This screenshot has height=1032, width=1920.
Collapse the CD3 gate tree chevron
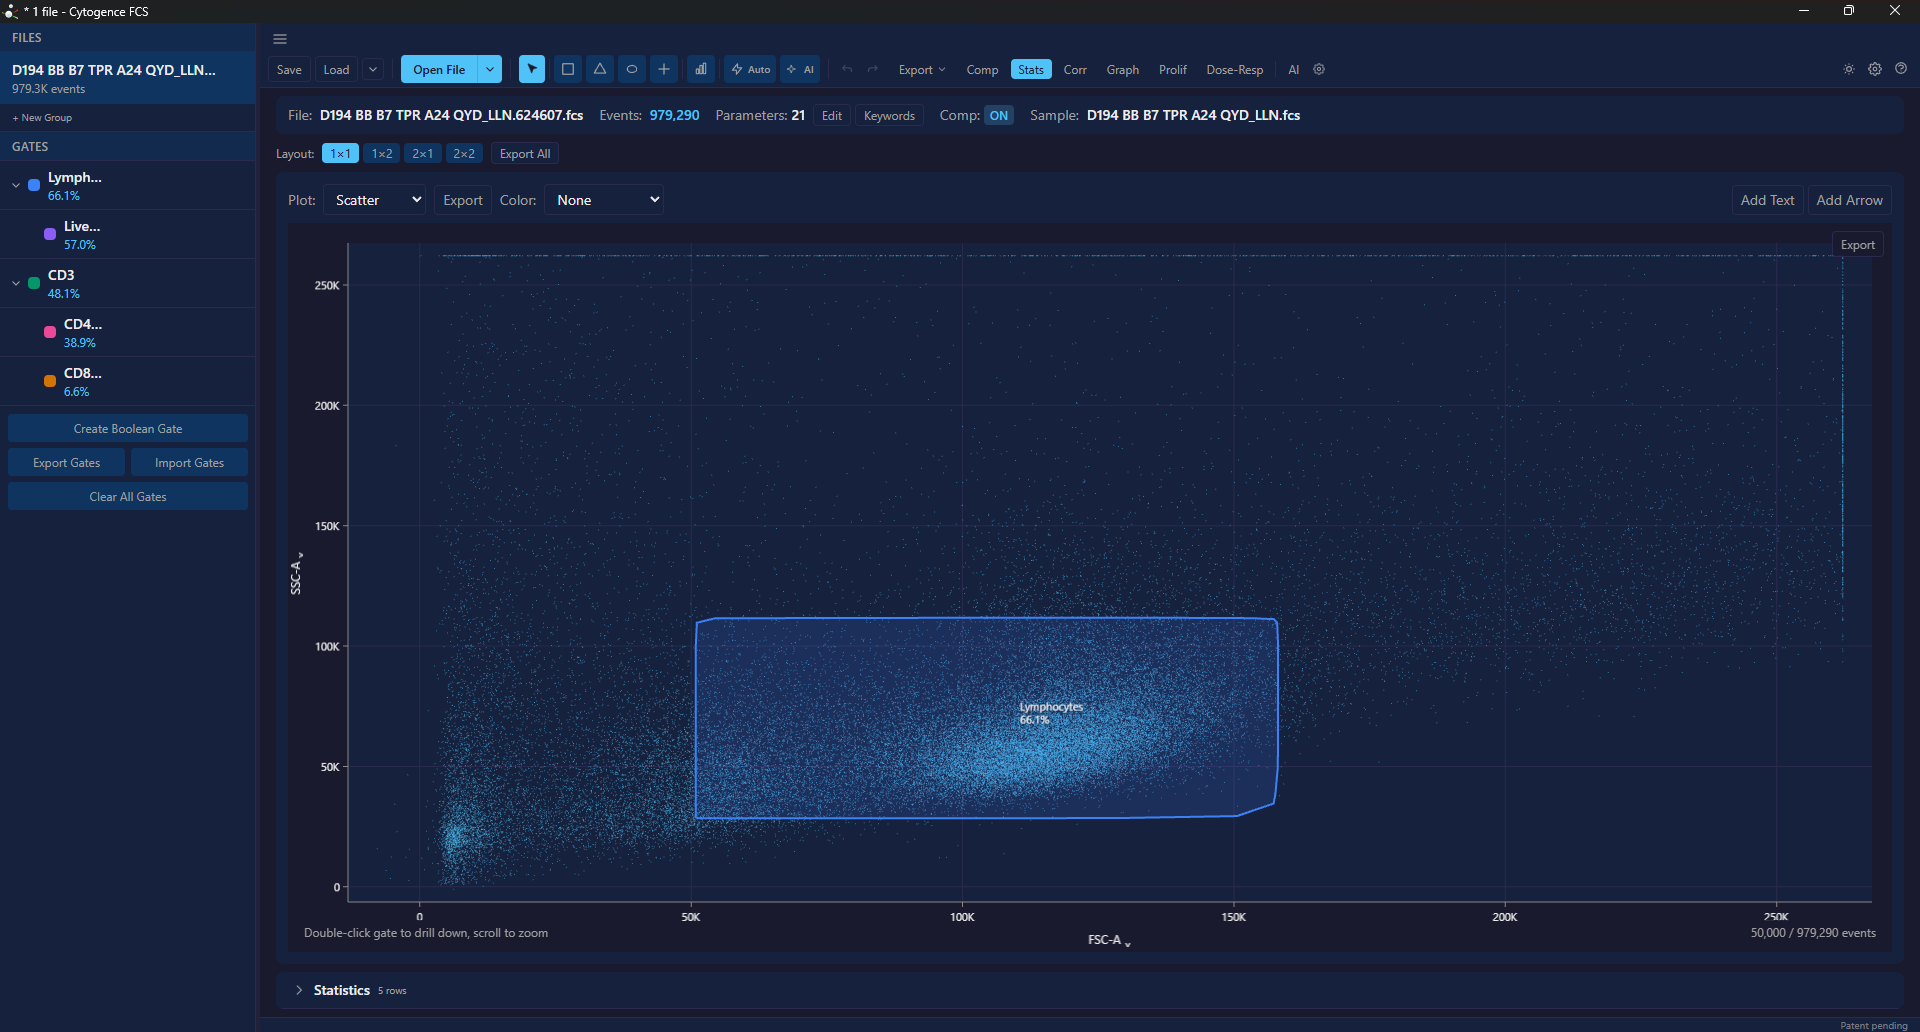(16, 283)
